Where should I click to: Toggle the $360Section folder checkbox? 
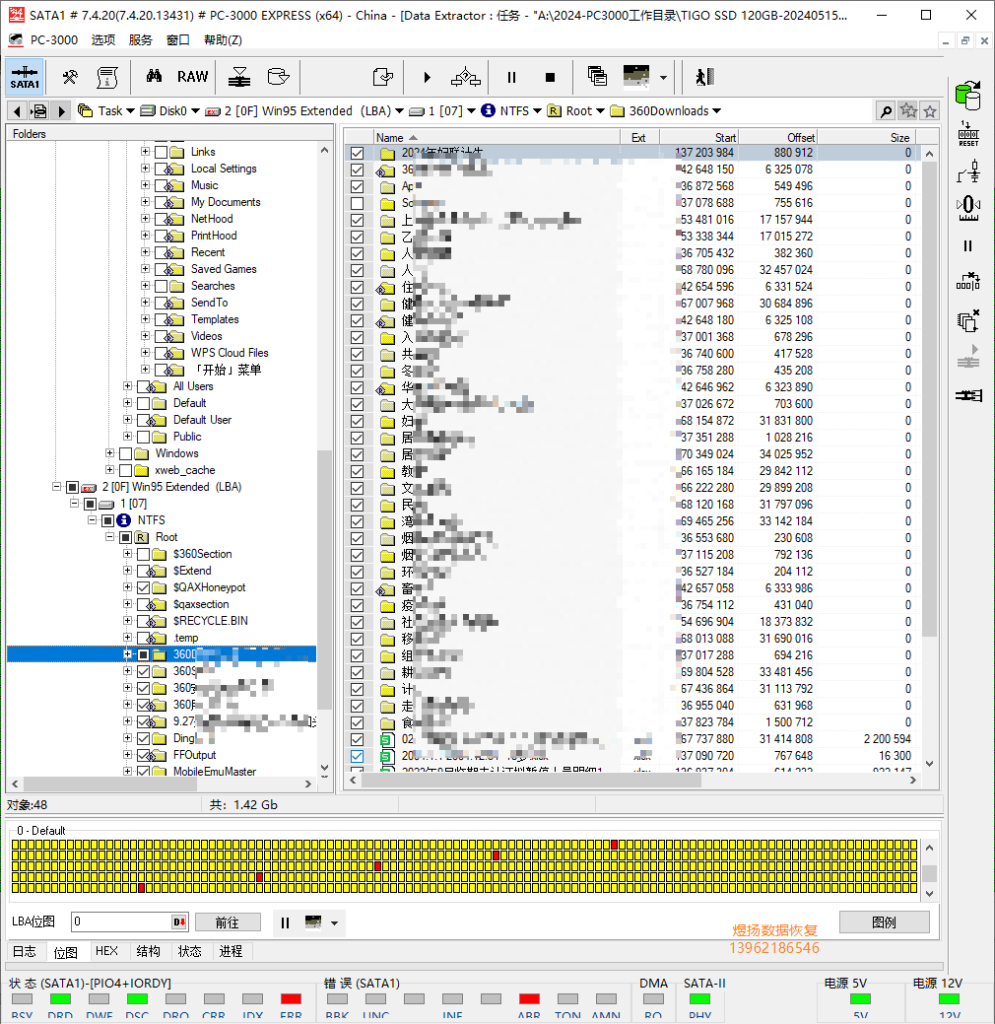tap(144, 554)
